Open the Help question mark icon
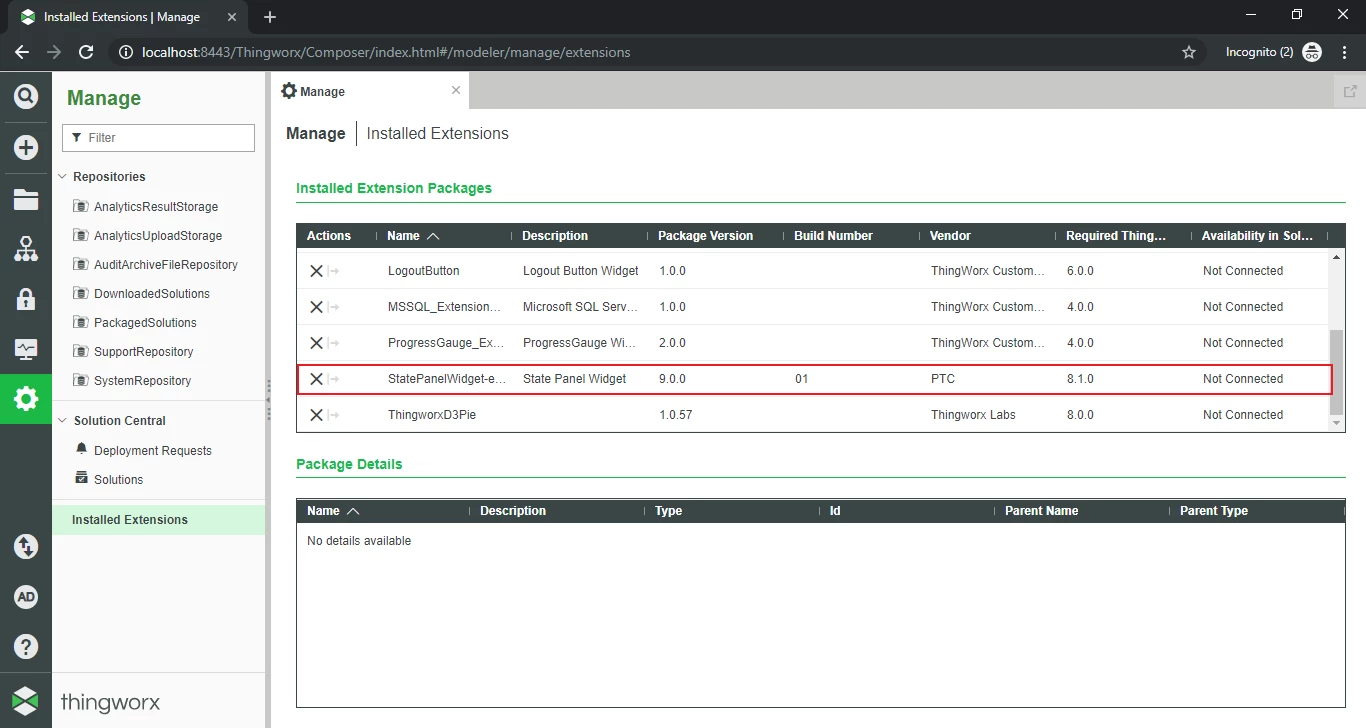Image resolution: width=1366 pixels, height=728 pixels. [x=26, y=647]
